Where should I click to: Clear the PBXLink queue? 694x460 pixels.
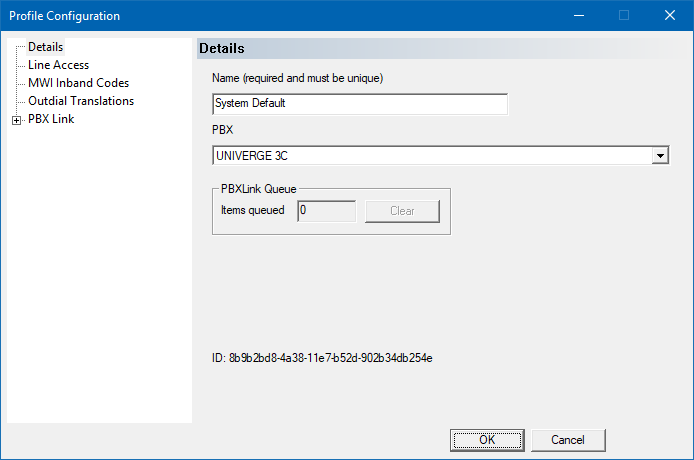(402, 211)
